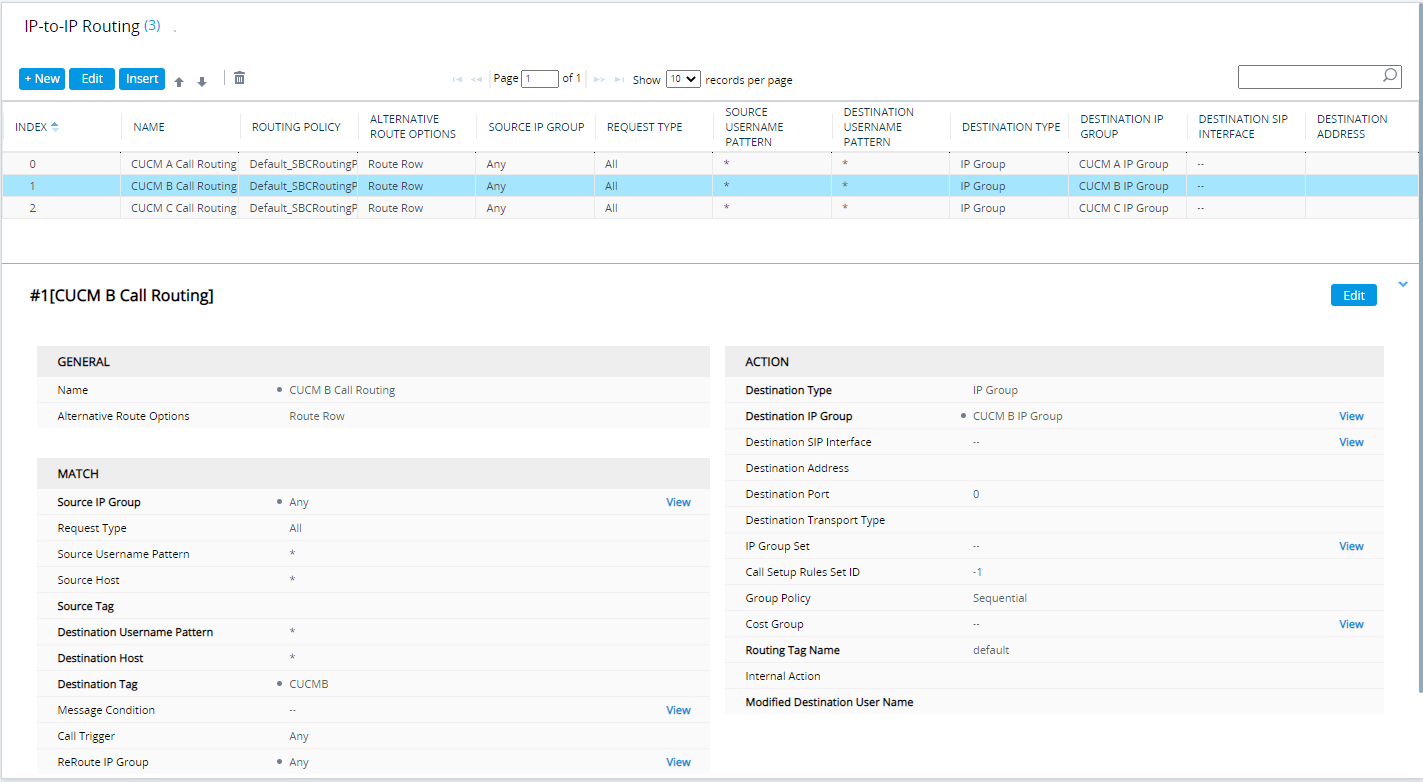
Task: View ReRoute IP Group link
Action: (678, 762)
